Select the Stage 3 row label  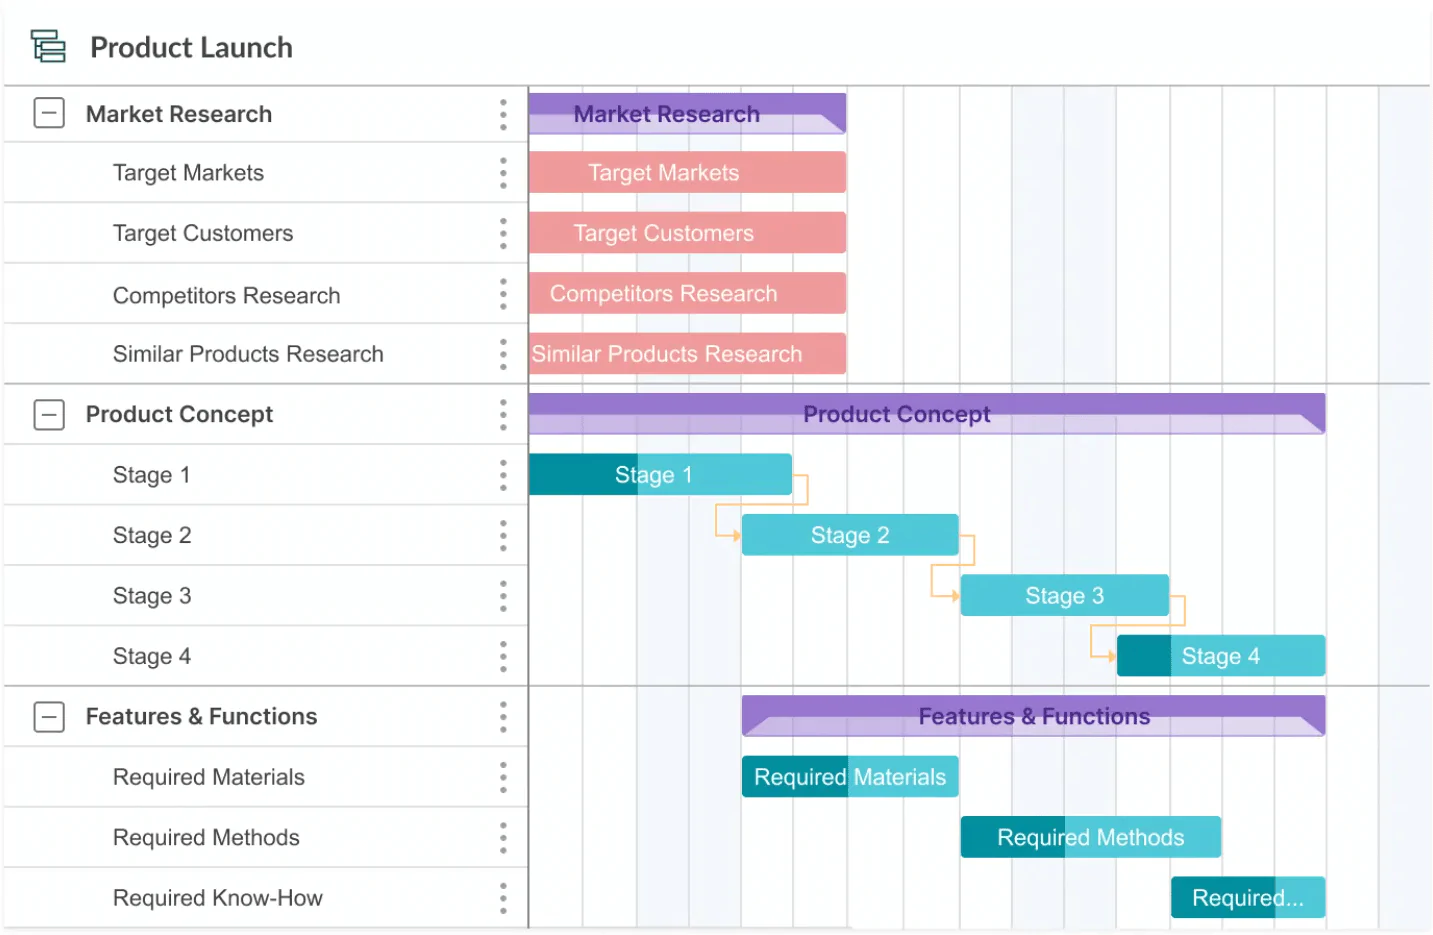coord(152,595)
